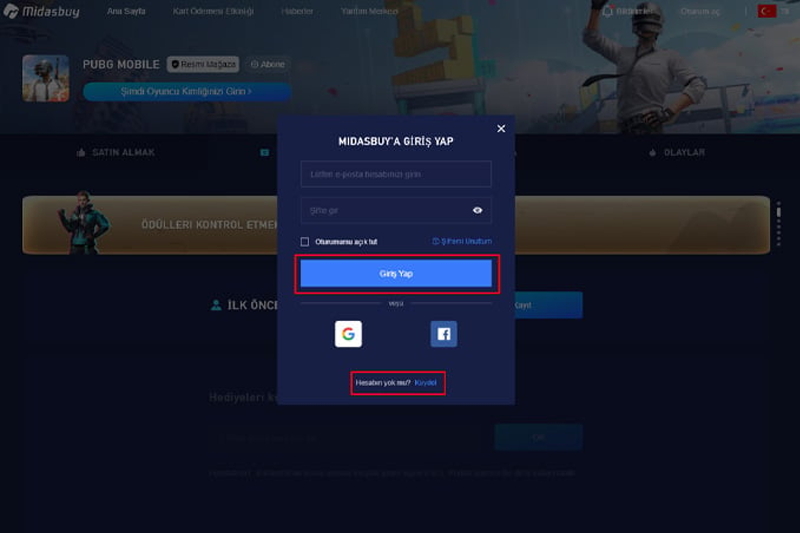This screenshot has height=533, width=800.
Task: Click the PUBG Mobile game thumbnail
Action: pyautogui.click(x=46, y=78)
